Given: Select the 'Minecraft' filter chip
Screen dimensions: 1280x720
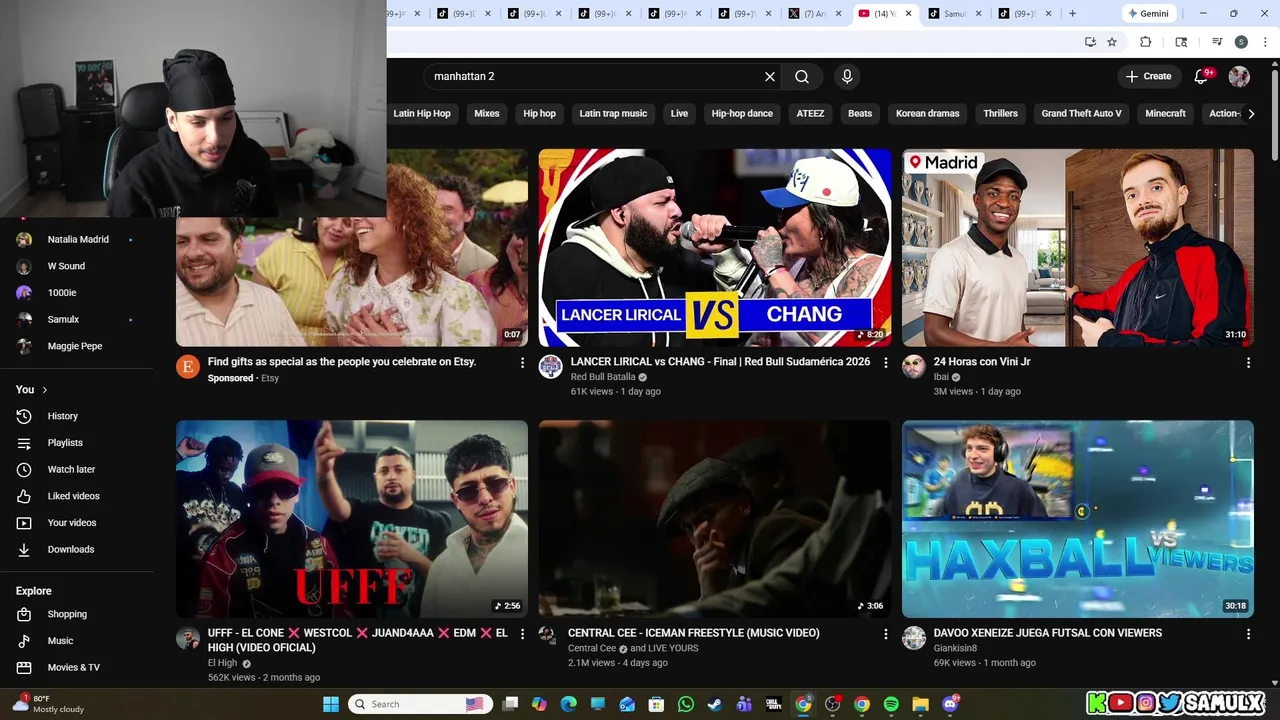Looking at the screenshot, I should (1165, 114).
